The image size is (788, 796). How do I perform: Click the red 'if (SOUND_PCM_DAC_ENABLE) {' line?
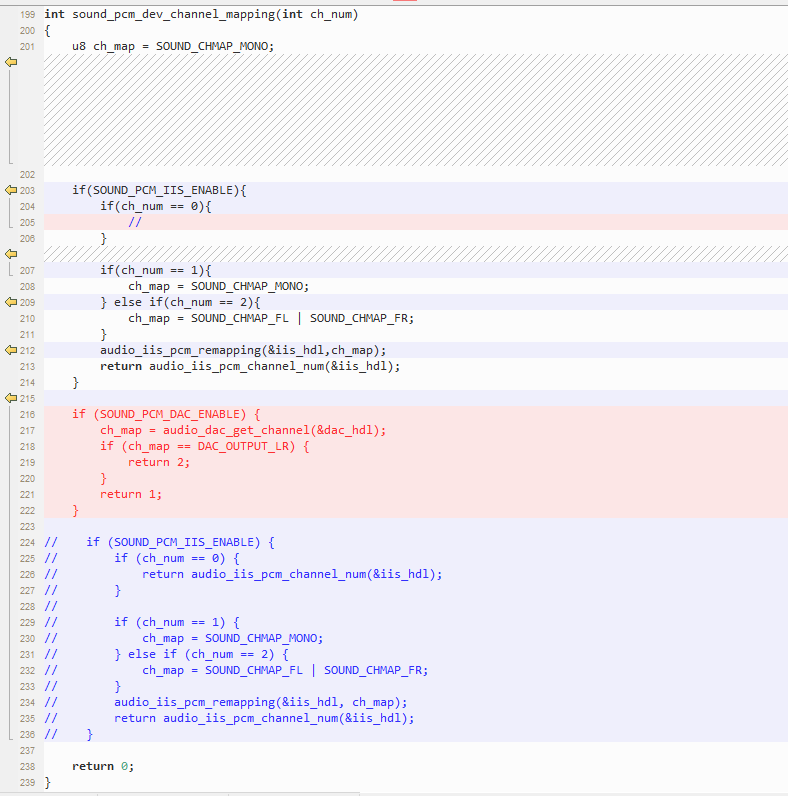point(166,414)
